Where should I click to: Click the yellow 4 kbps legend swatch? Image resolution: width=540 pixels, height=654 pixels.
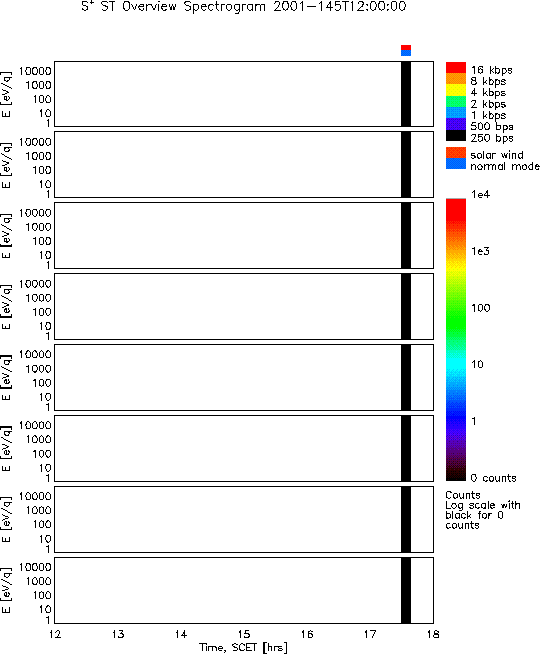456,90
